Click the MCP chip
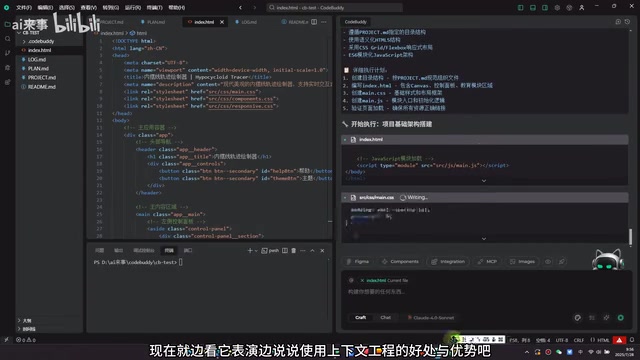 coord(487,262)
